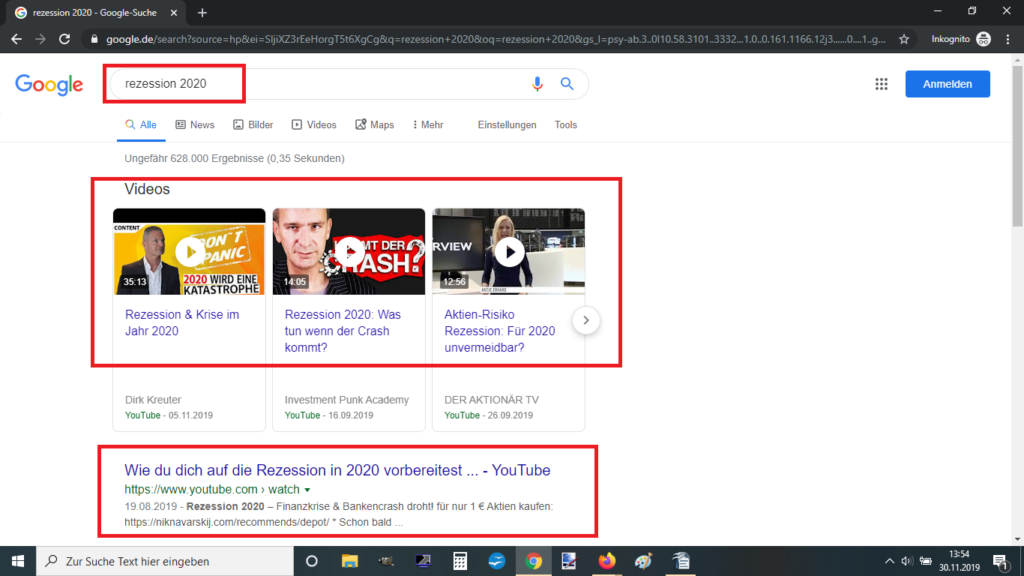Open the Google apps grid
This screenshot has width=1024, height=576.
pos(882,84)
